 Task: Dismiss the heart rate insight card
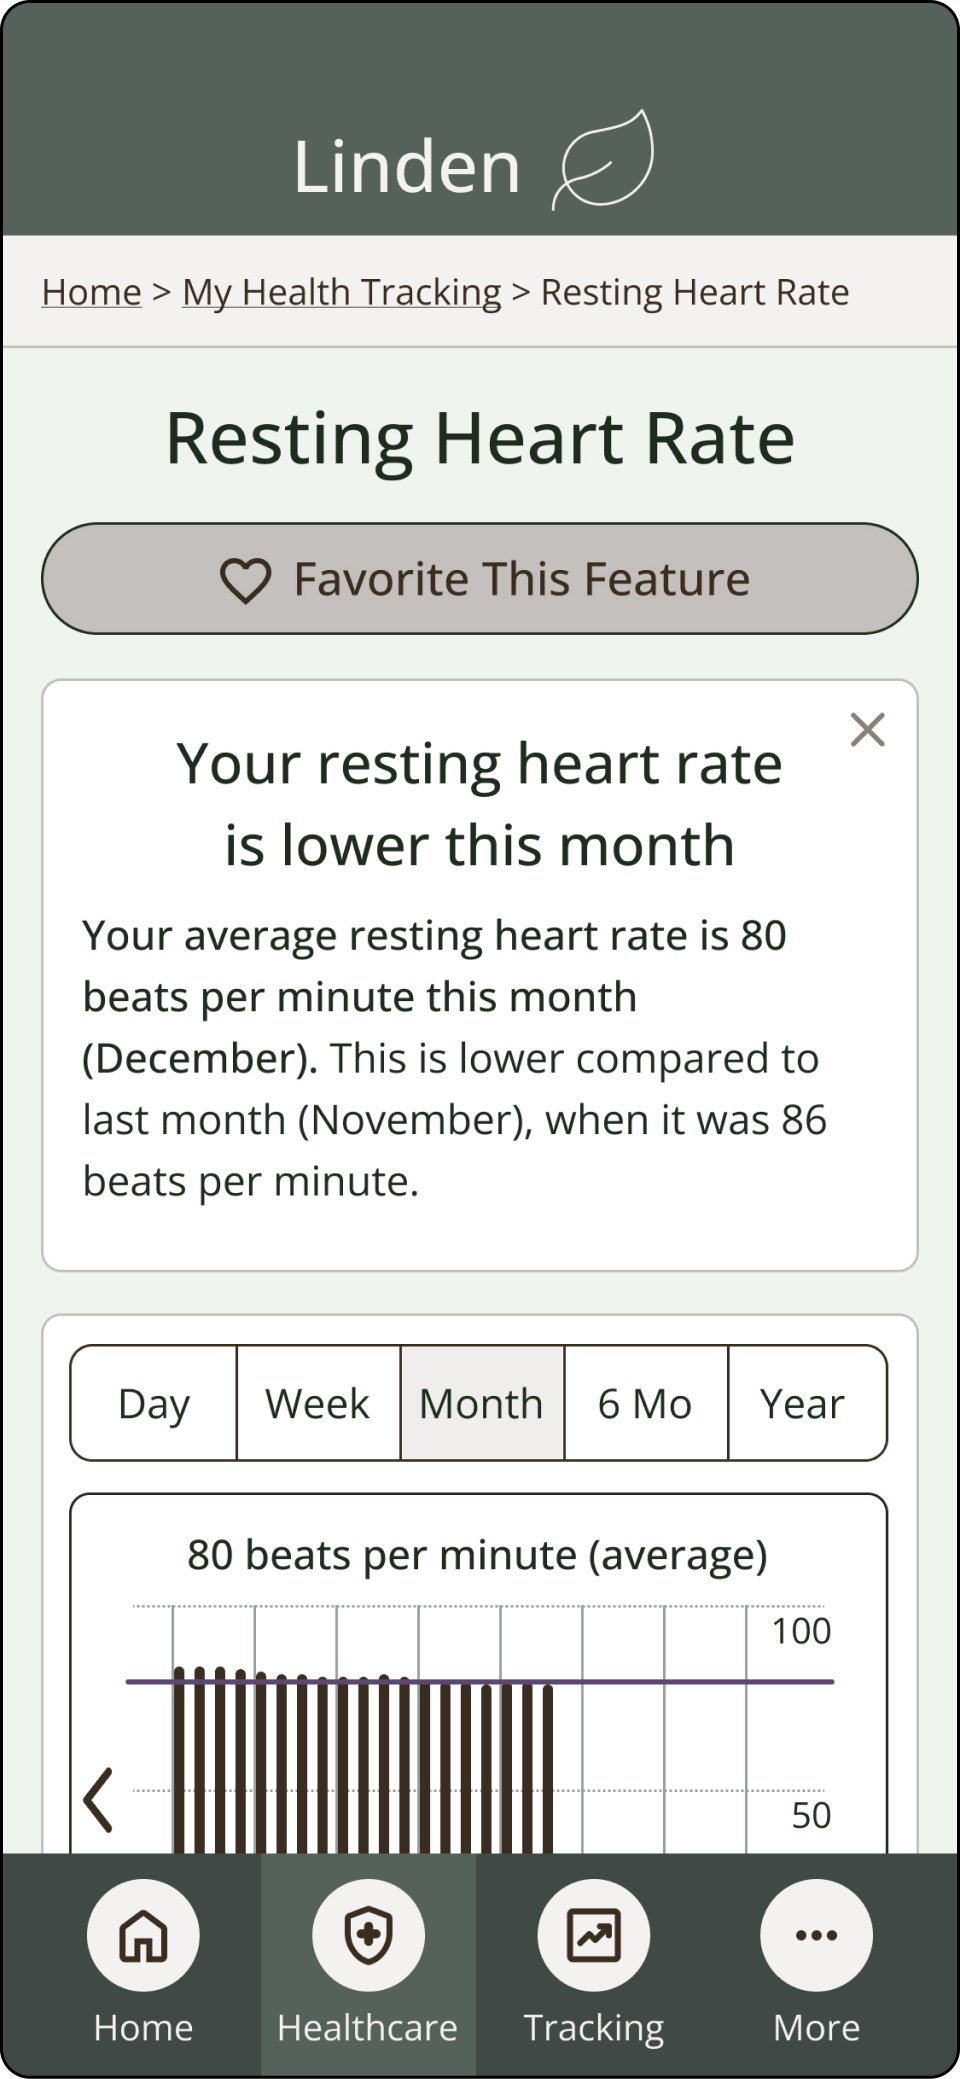867,730
